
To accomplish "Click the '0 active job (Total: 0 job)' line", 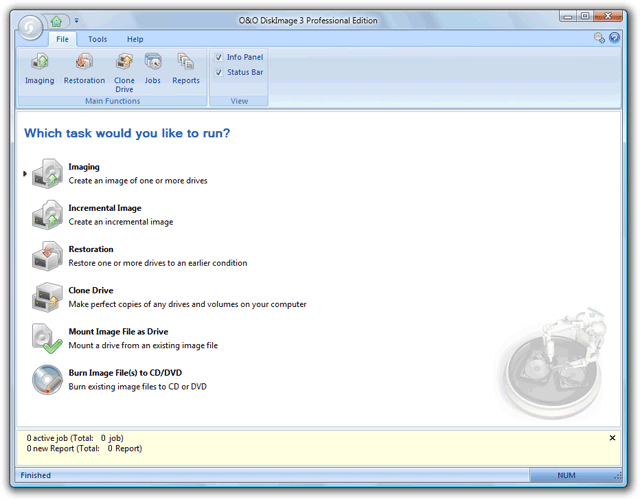I will (75, 438).
